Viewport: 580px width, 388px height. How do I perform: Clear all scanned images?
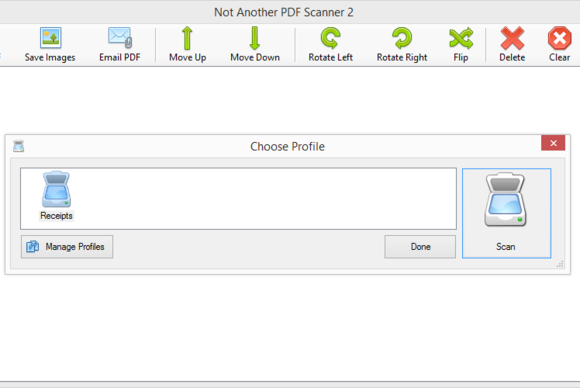pos(559,44)
